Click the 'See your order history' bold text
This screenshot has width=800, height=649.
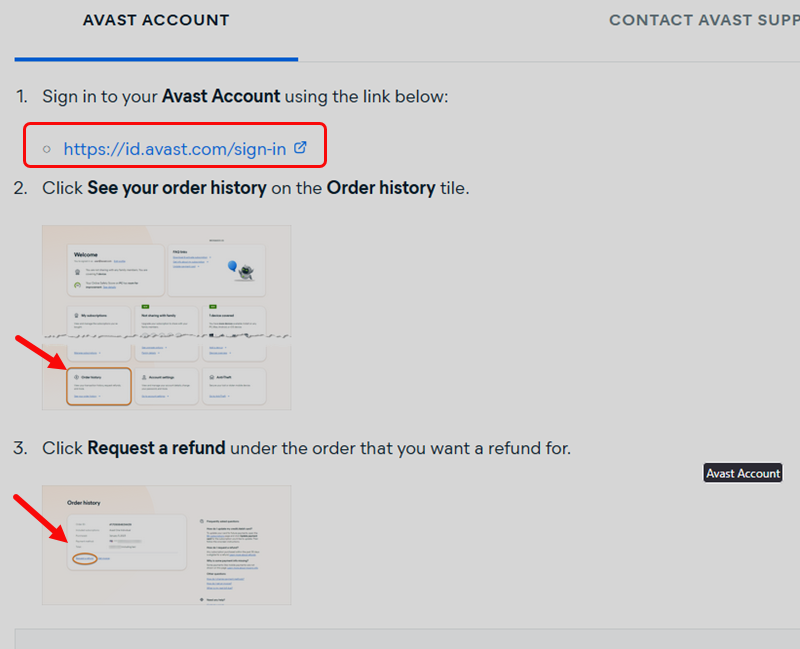tap(177, 188)
